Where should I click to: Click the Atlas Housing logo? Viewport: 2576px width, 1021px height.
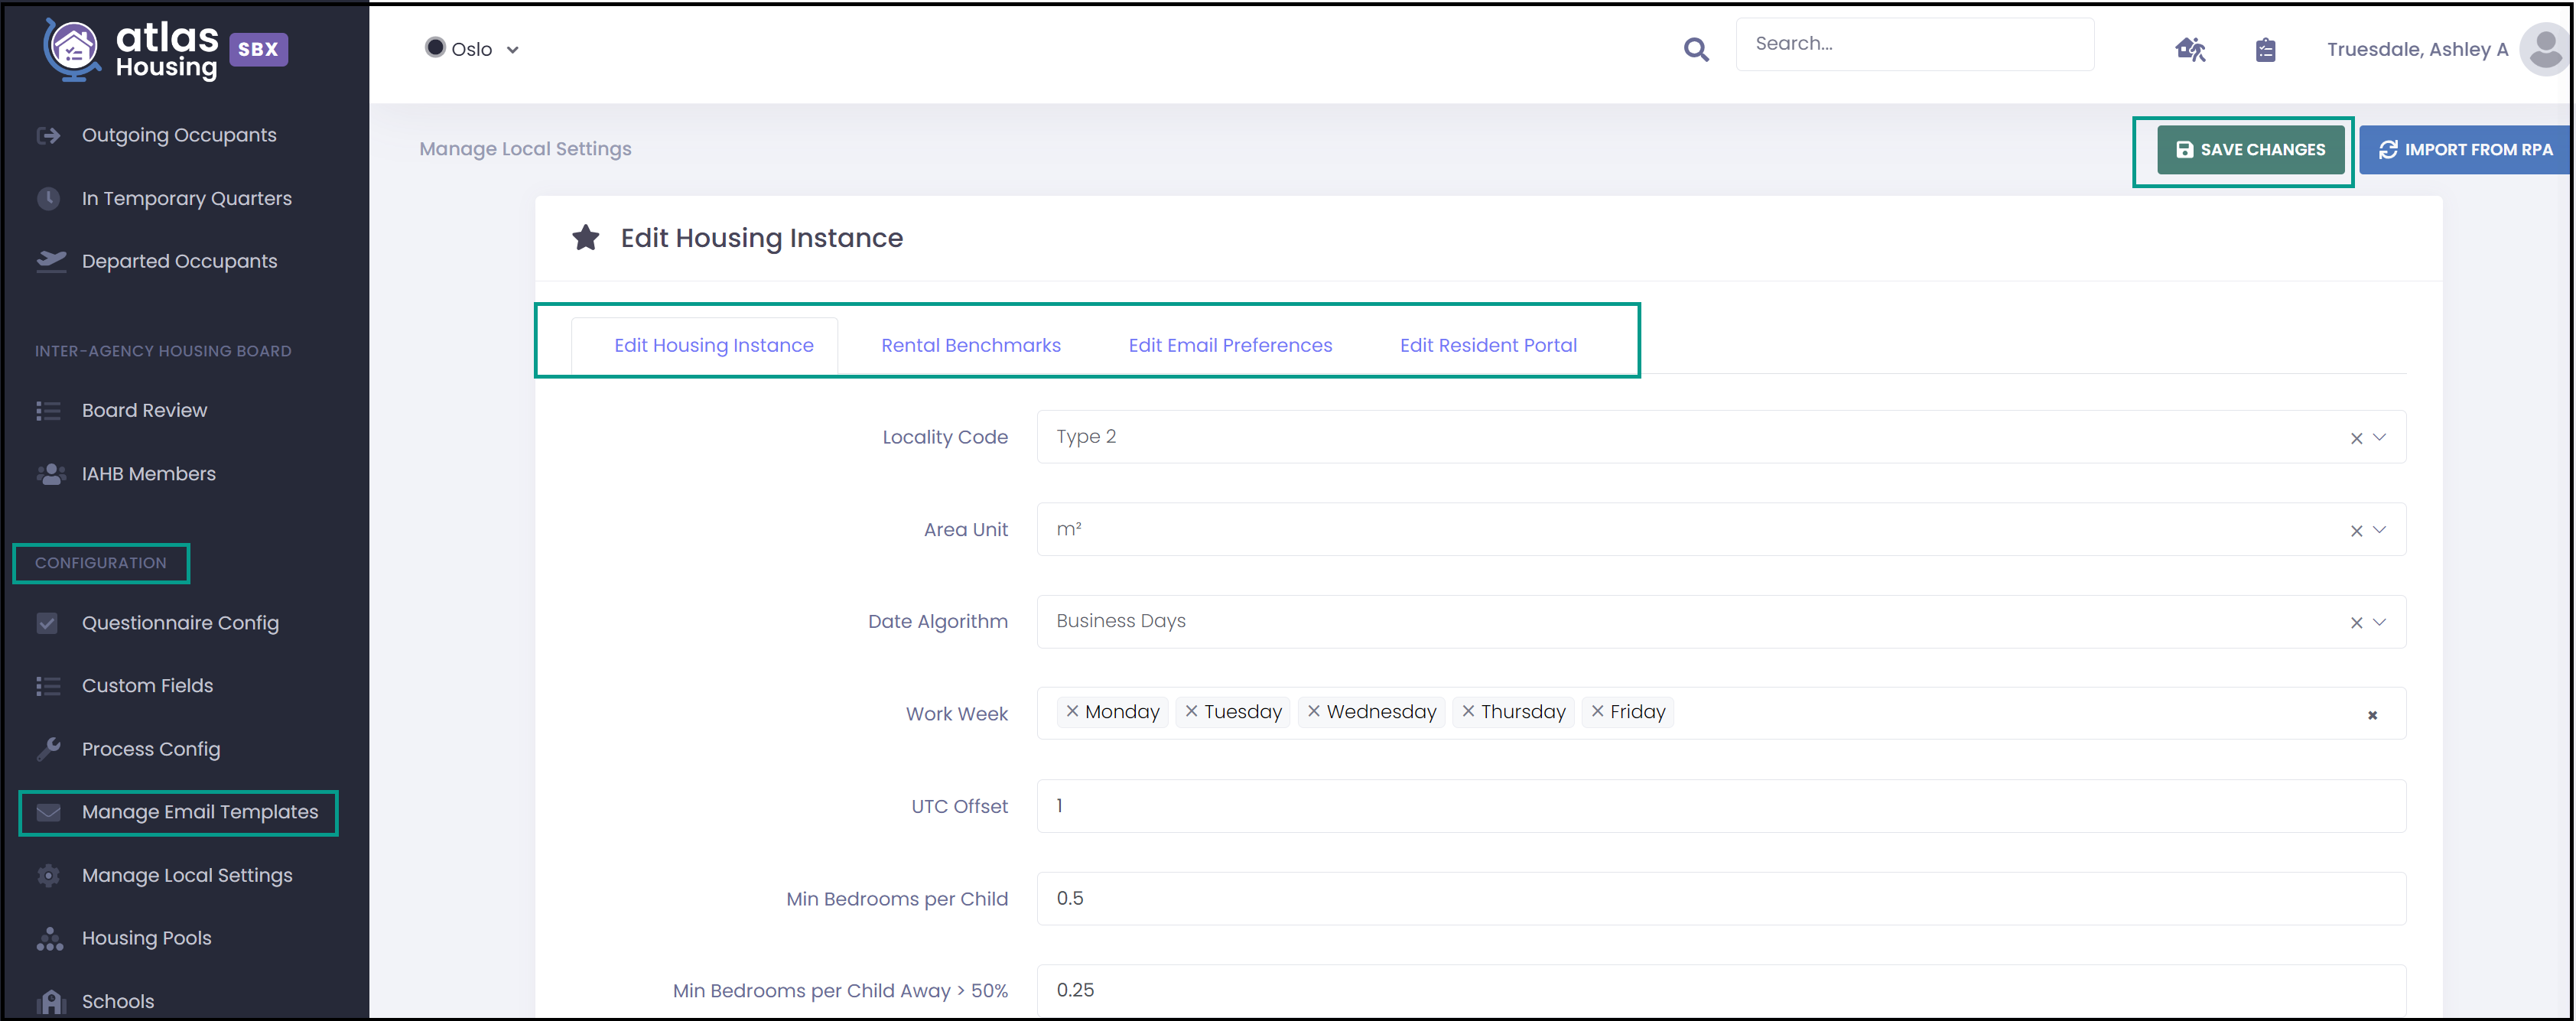130,49
